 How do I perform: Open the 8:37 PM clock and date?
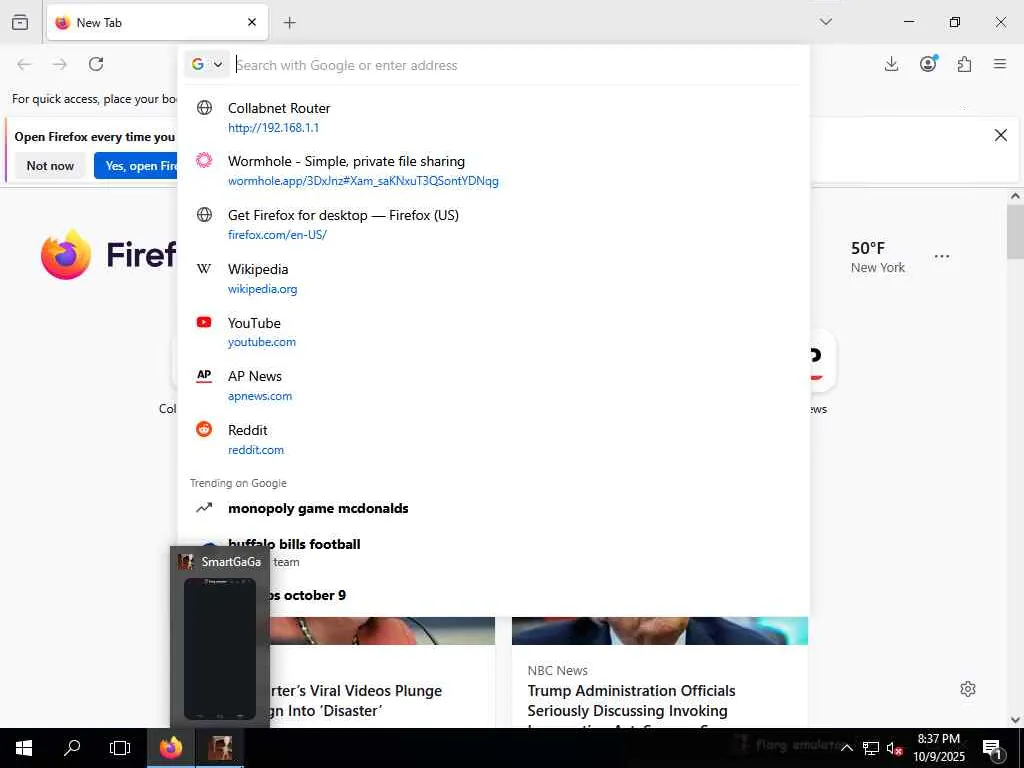[938, 748]
